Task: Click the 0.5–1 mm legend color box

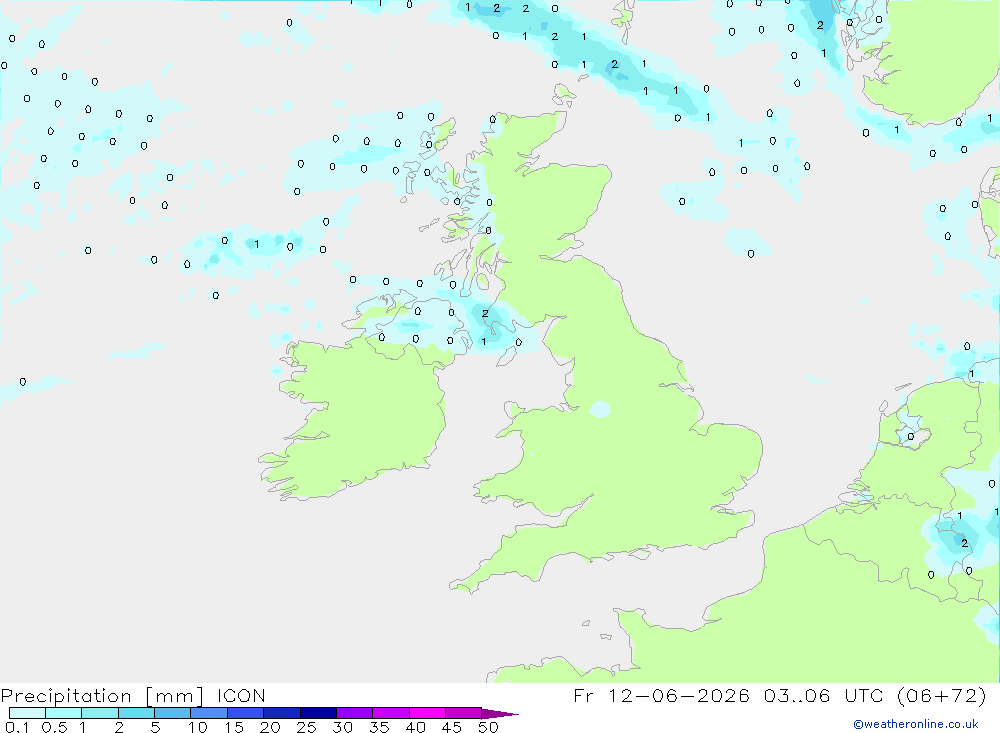Action: (64, 713)
